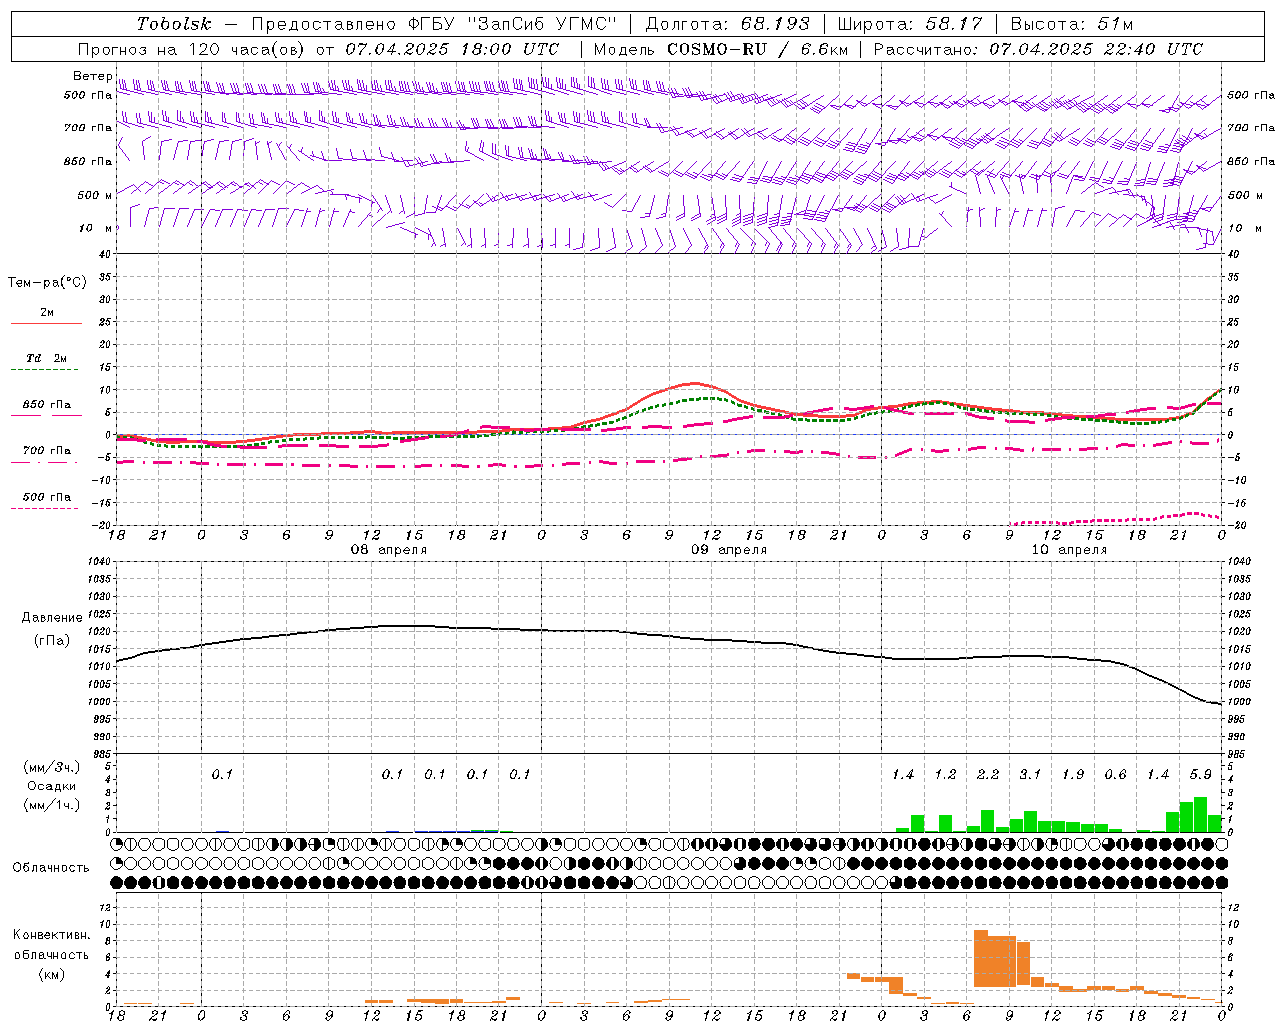This screenshot has height=1024, width=1280.
Task: Click the '500 гПа' dotted legend entry
Action: [x=46, y=497]
